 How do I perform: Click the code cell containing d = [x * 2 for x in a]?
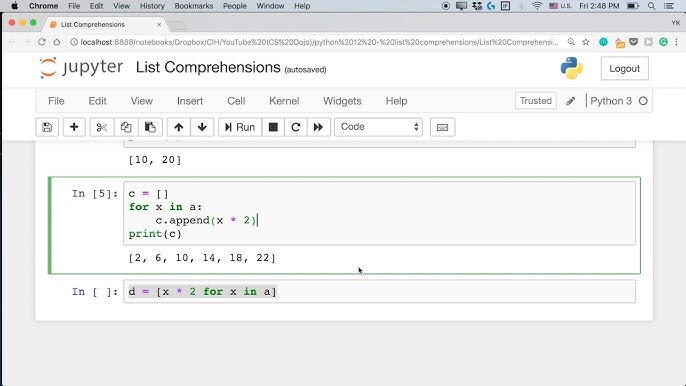coord(379,291)
